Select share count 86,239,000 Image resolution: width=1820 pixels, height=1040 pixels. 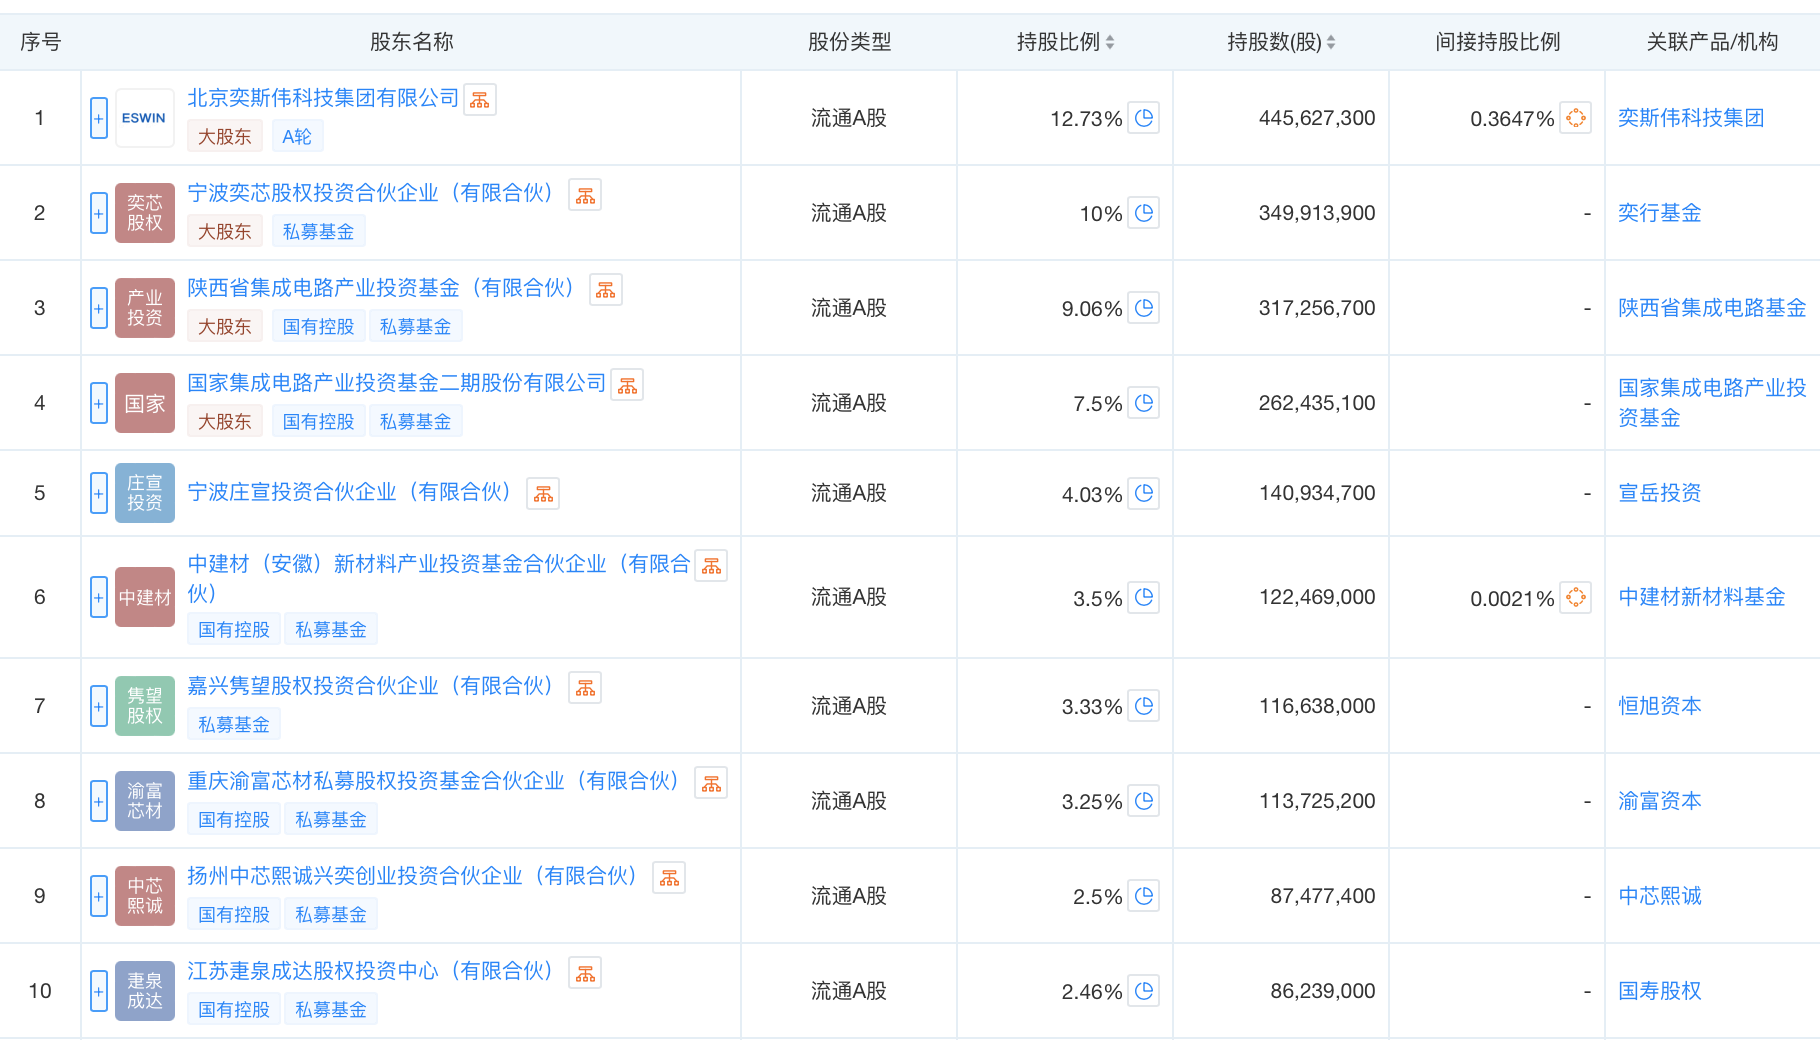pos(1323,991)
